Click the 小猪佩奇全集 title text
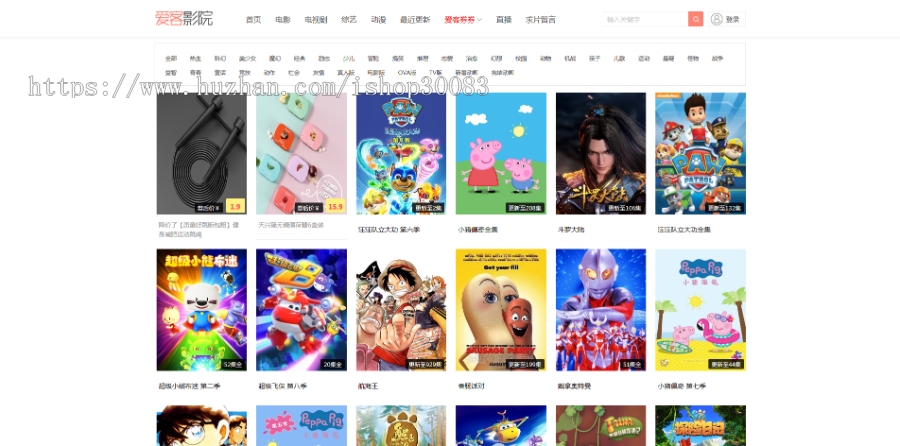This screenshot has width=900, height=446. pos(478,230)
